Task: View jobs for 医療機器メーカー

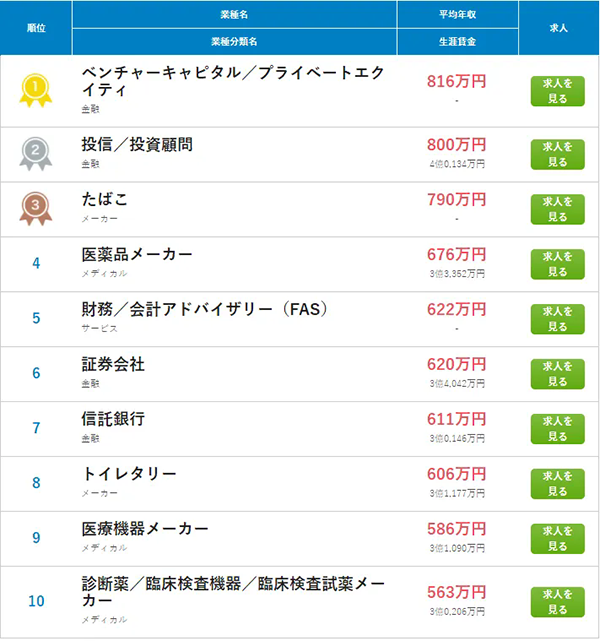Action: click(557, 539)
